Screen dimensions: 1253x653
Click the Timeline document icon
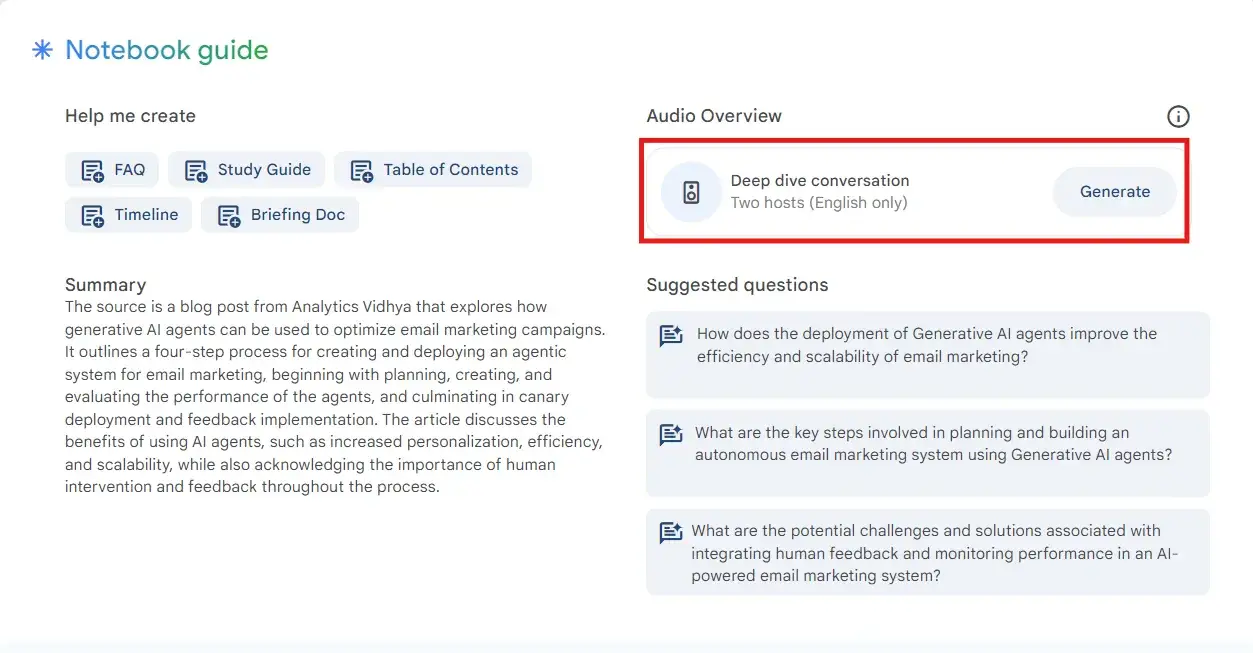[92, 216]
